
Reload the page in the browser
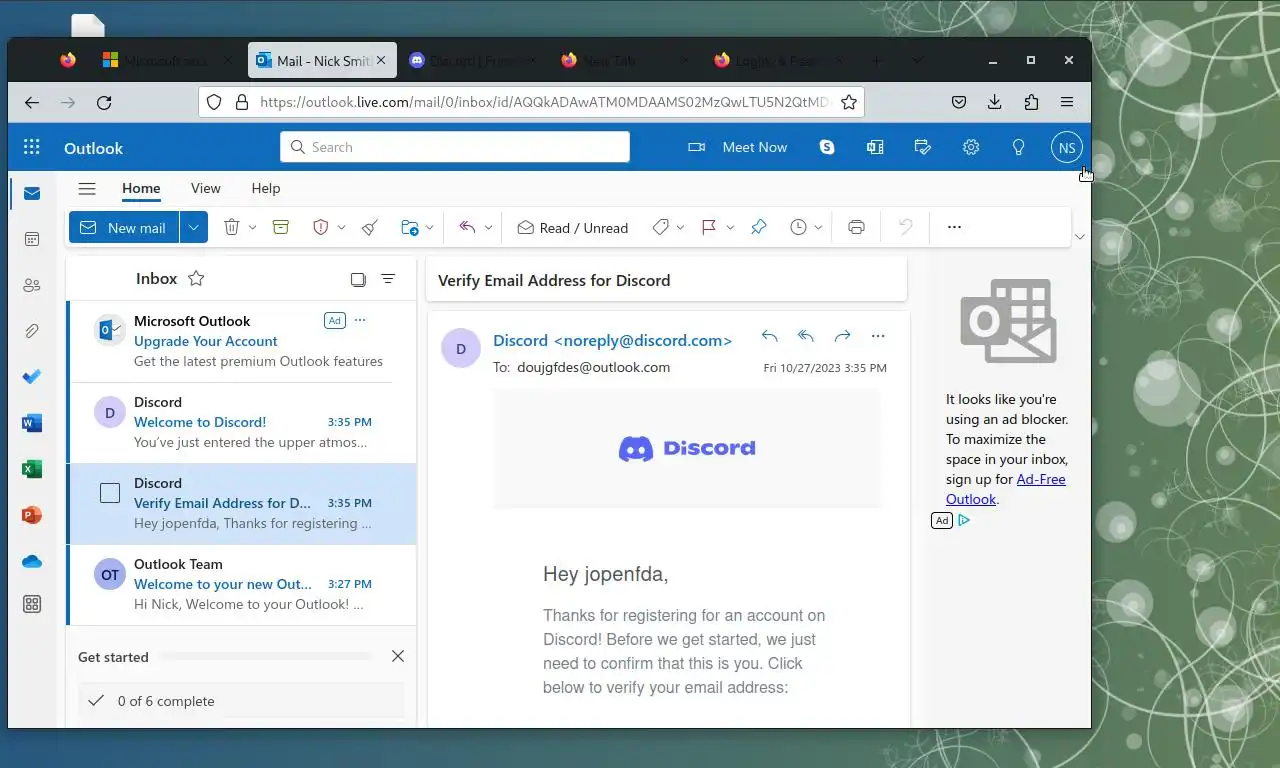click(104, 102)
